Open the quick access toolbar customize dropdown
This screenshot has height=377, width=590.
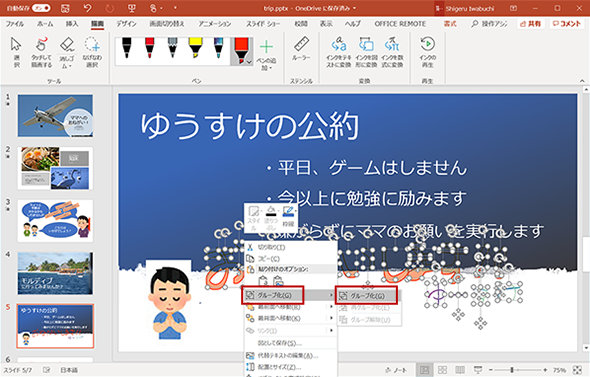point(175,8)
